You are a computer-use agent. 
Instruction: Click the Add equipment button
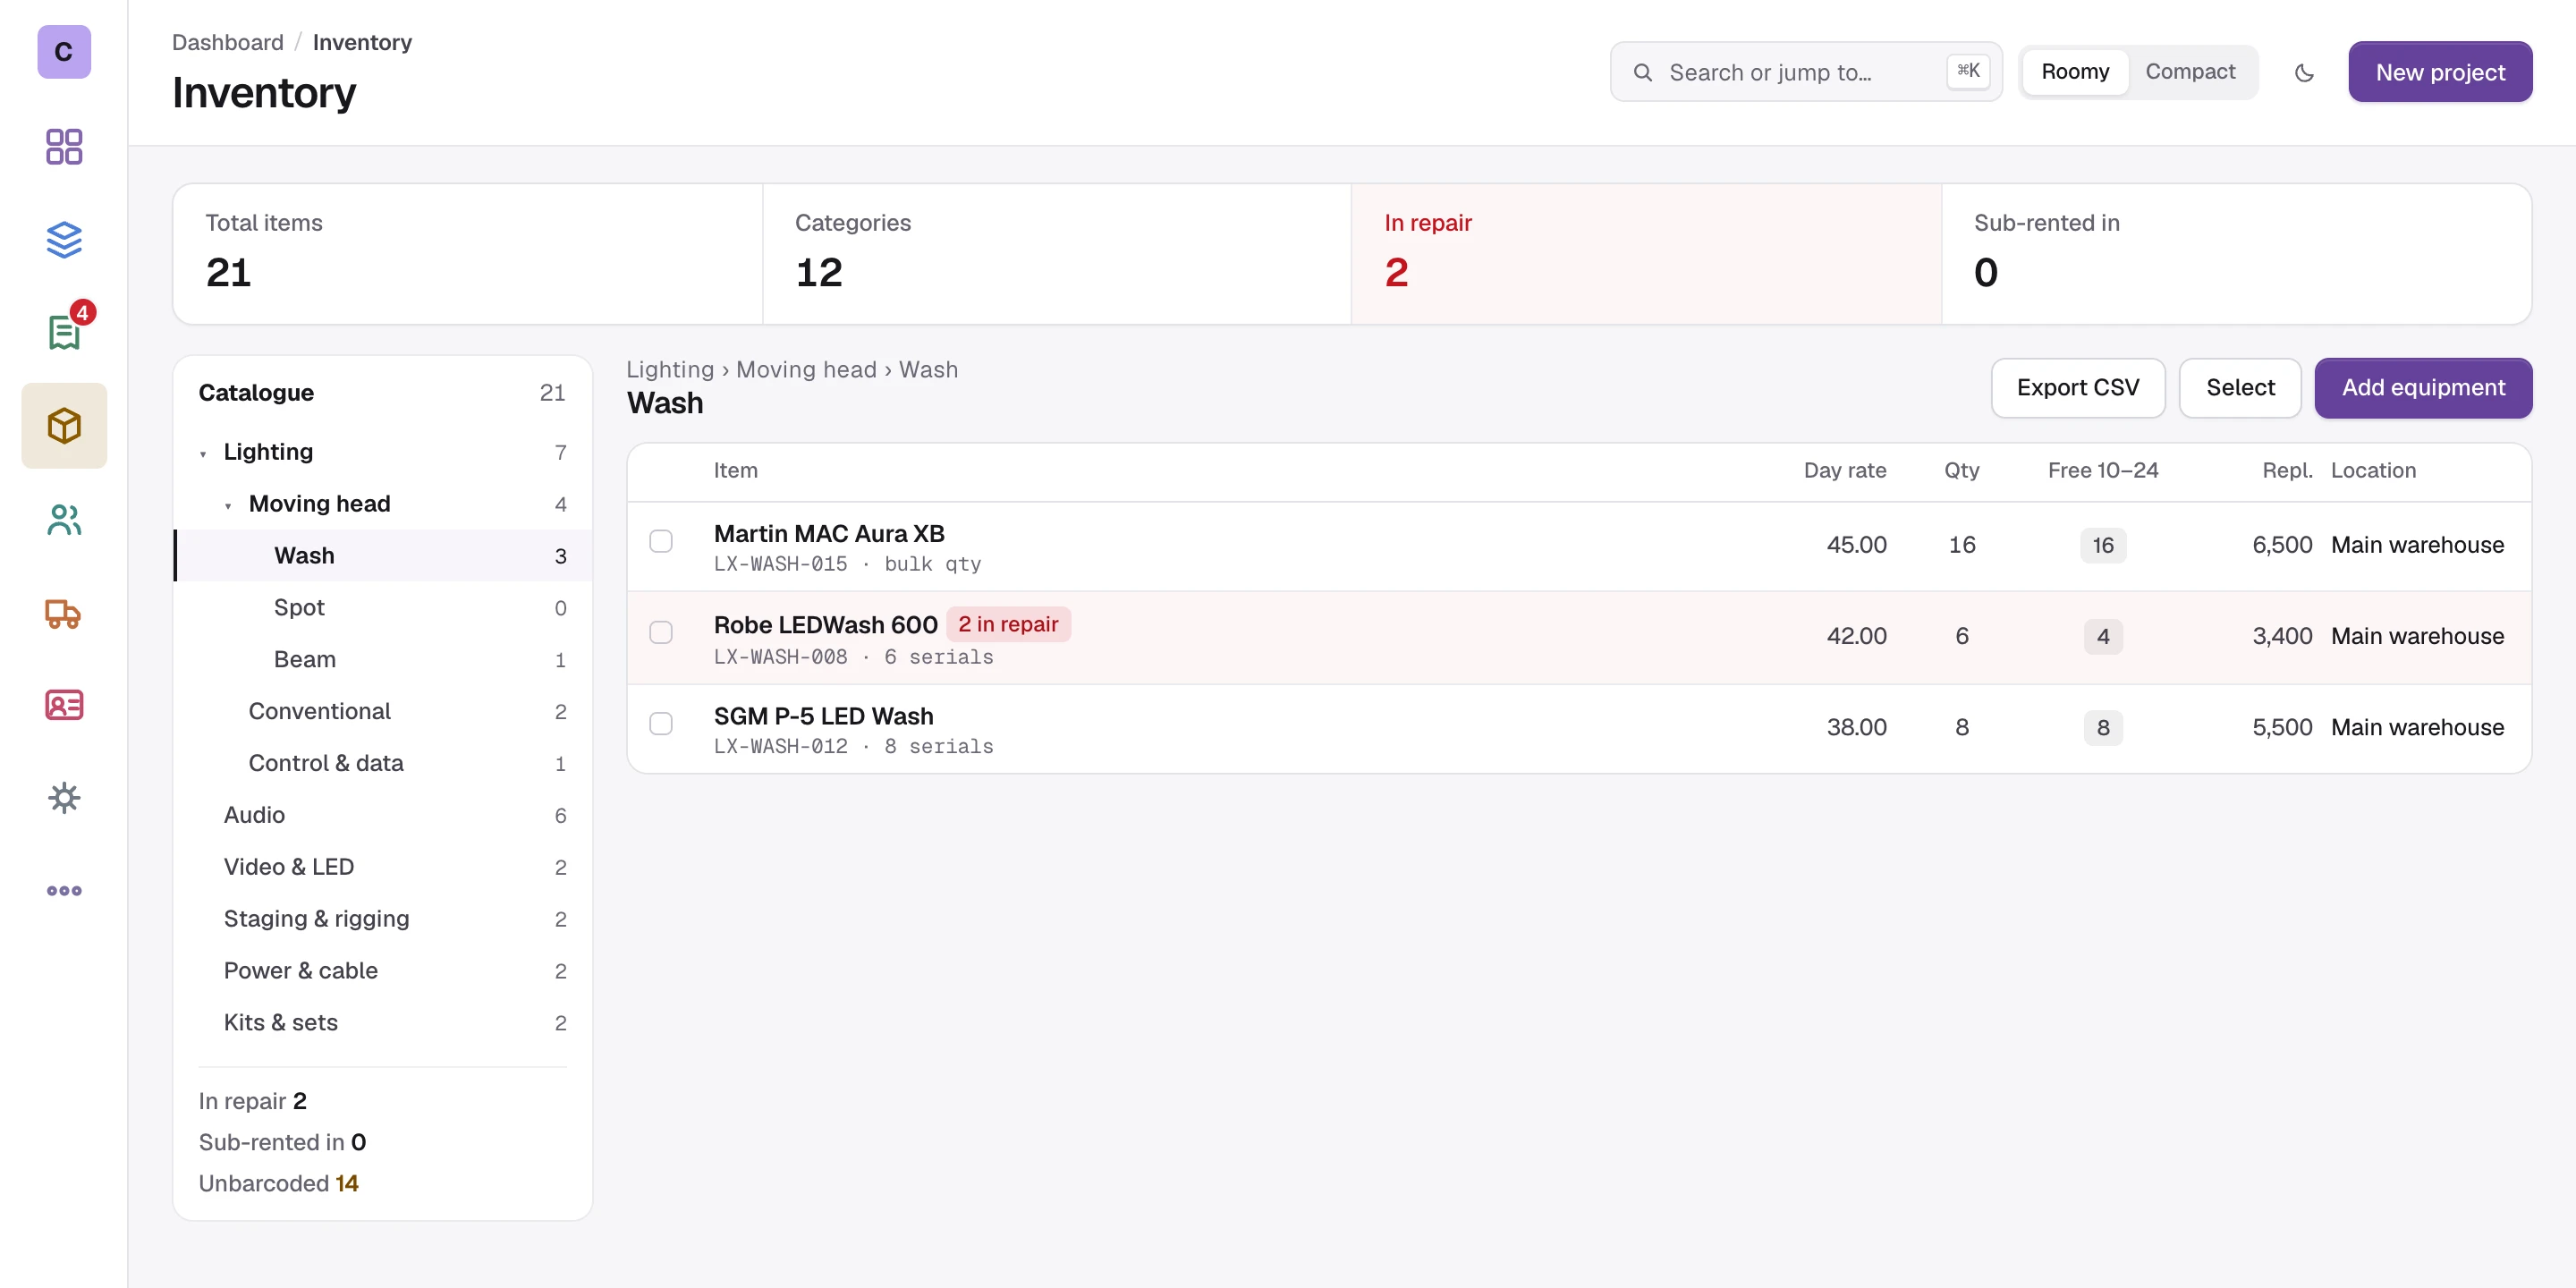2423,388
